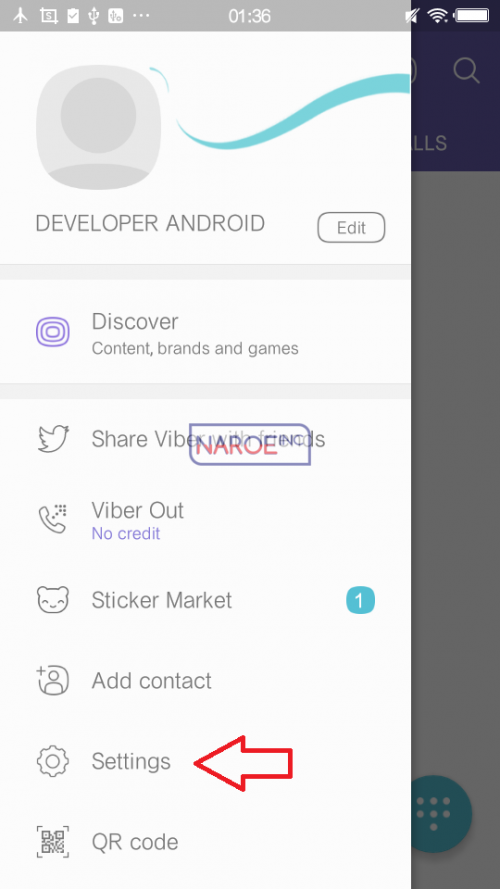The width and height of the screenshot is (500, 889).
Task: Tap the Wi-Fi icon in status bar
Action: 438,16
